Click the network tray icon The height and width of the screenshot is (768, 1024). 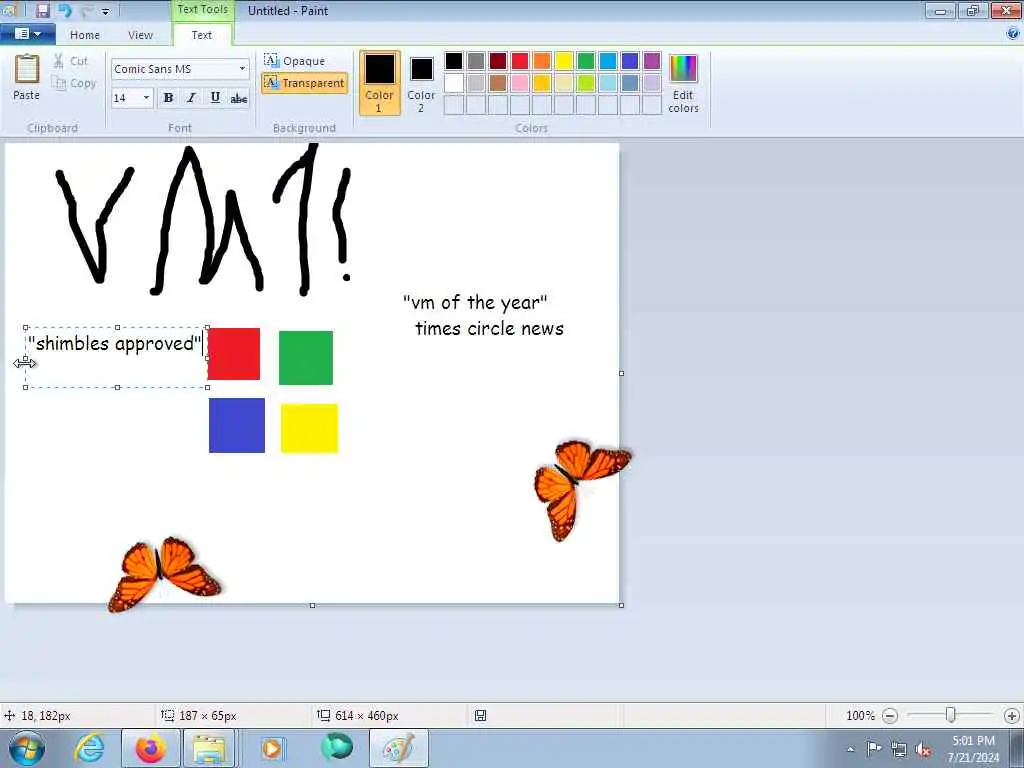coord(899,750)
